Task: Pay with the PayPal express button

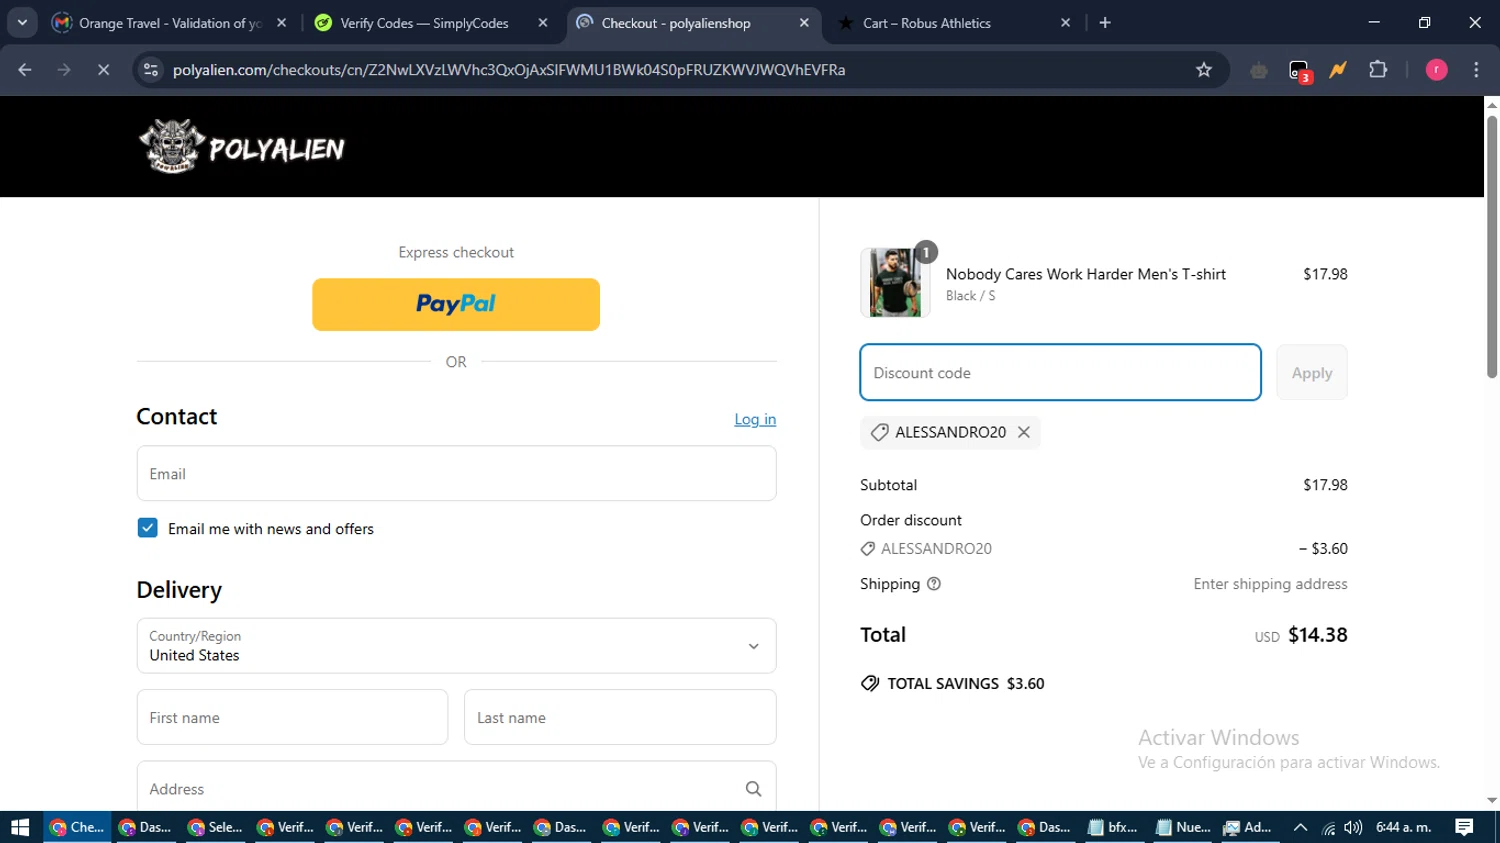Action: pyautogui.click(x=456, y=304)
